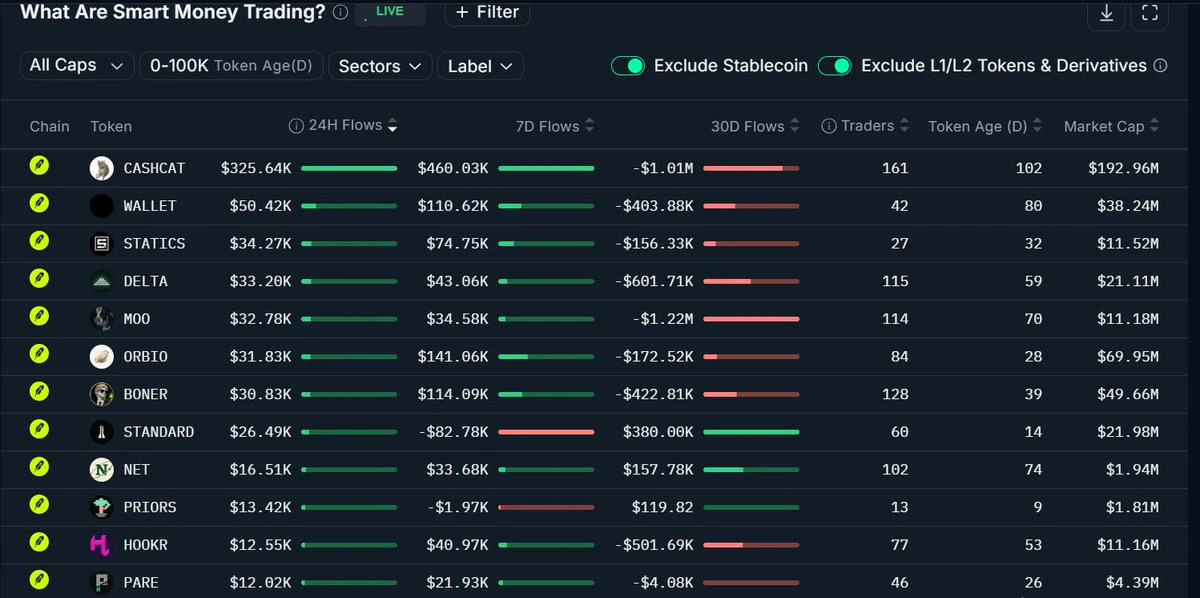Toggle Exclude L1/L2 Tokens & Derivatives switch
Screen dimensions: 1200x598
835,66
